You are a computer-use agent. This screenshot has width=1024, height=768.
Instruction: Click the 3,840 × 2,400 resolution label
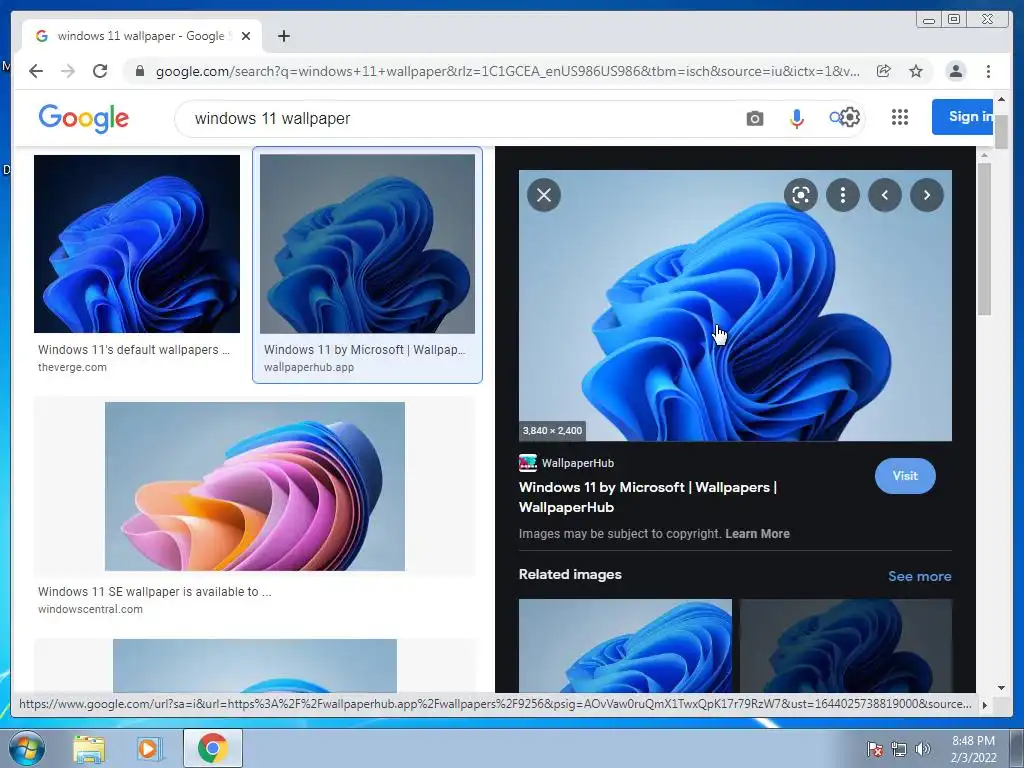point(552,430)
